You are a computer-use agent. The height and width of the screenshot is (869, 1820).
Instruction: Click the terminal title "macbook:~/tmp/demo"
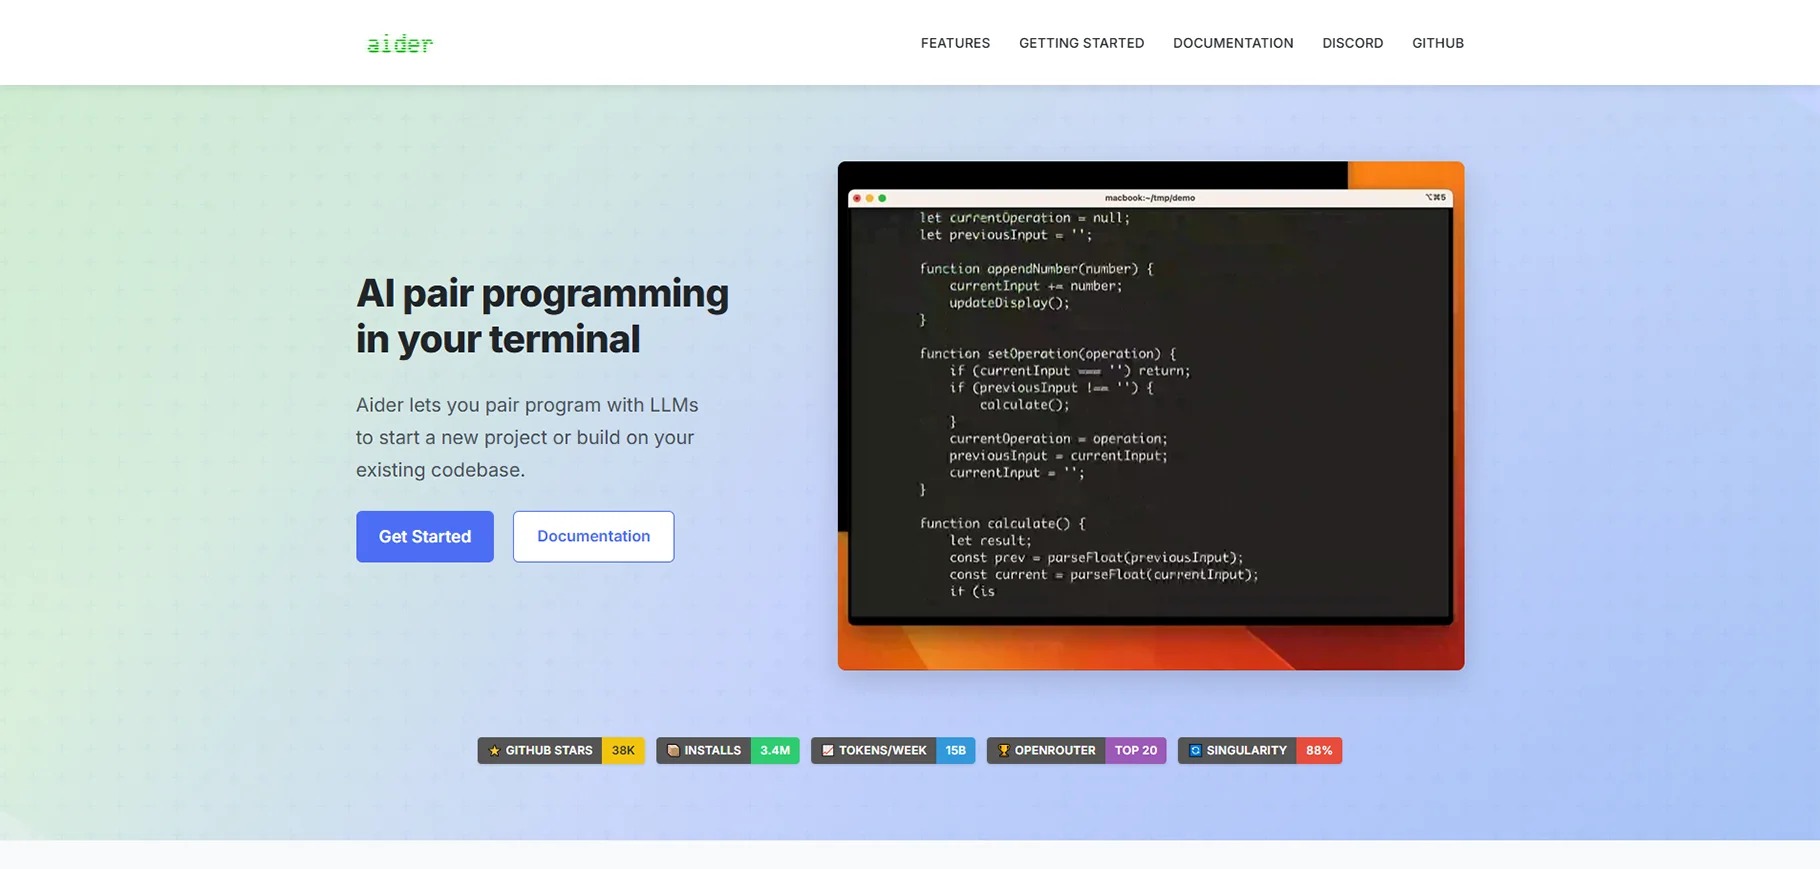[x=1150, y=198]
